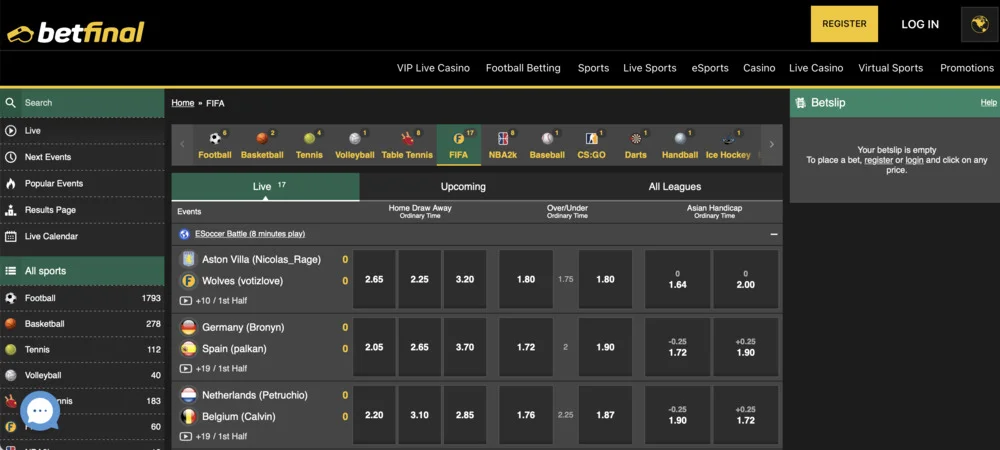Screen dimensions: 1000x450
Task: Pick Asian Handicap 2.00 on Wolves
Action: (746, 279)
